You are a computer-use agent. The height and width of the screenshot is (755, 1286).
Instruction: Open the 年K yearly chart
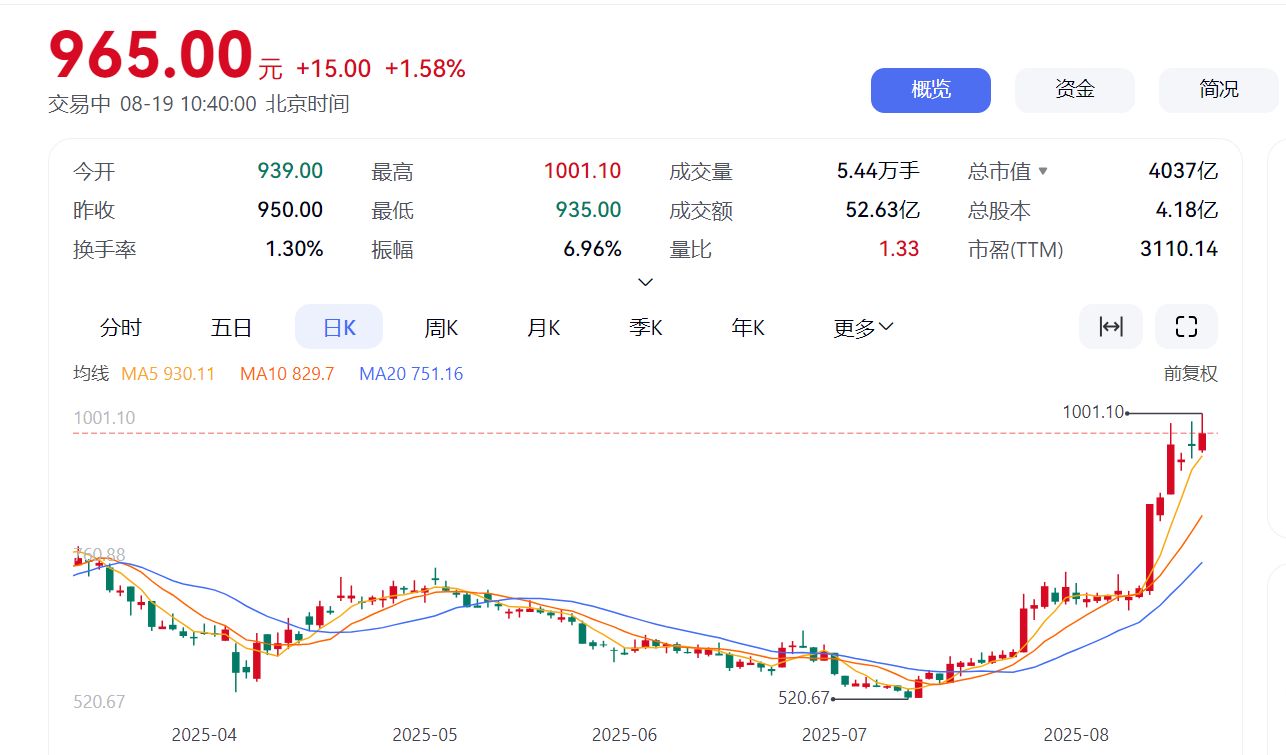(746, 327)
